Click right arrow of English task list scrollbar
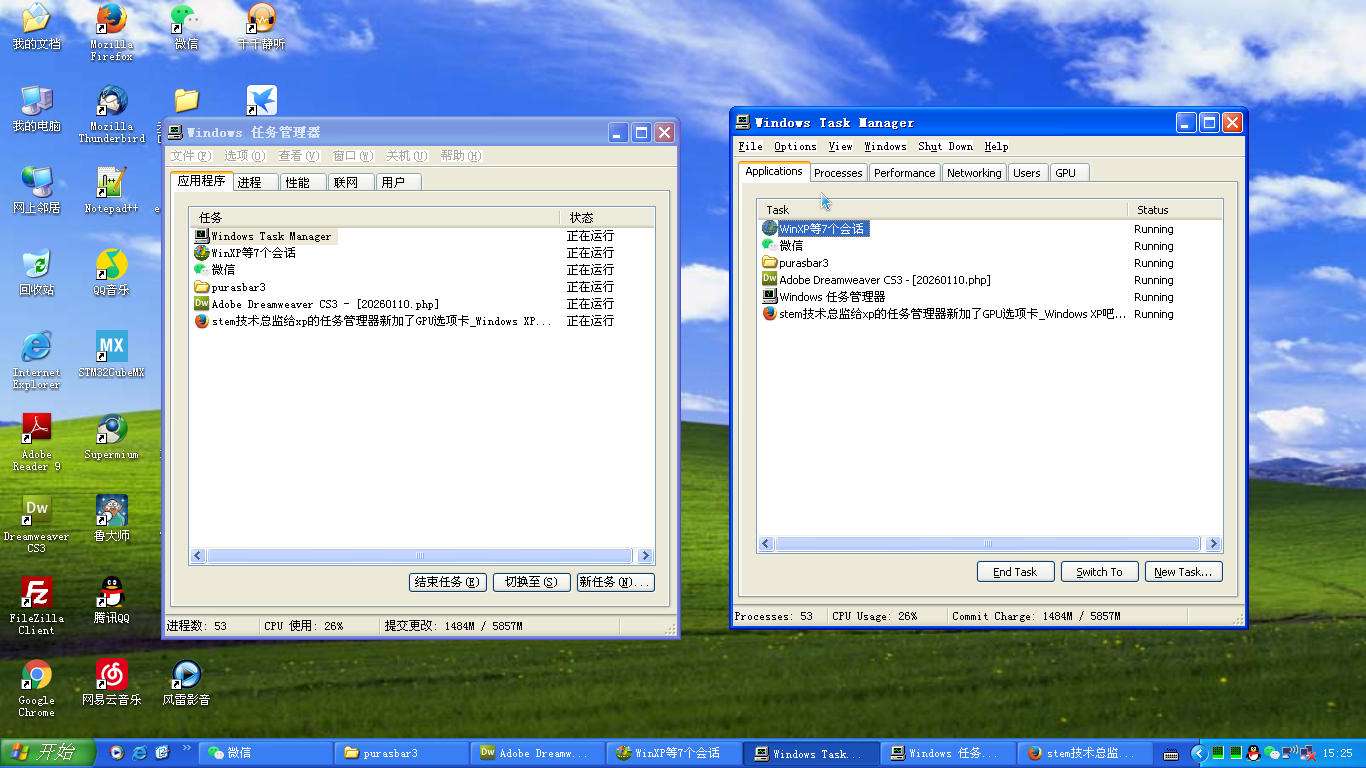 click(x=1213, y=544)
